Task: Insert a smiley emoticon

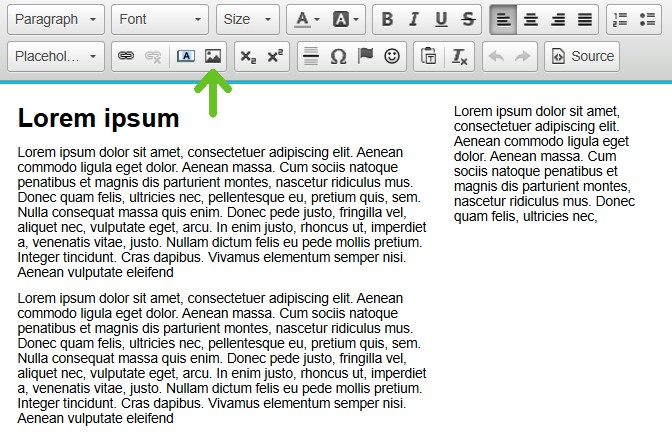Action: click(392, 56)
